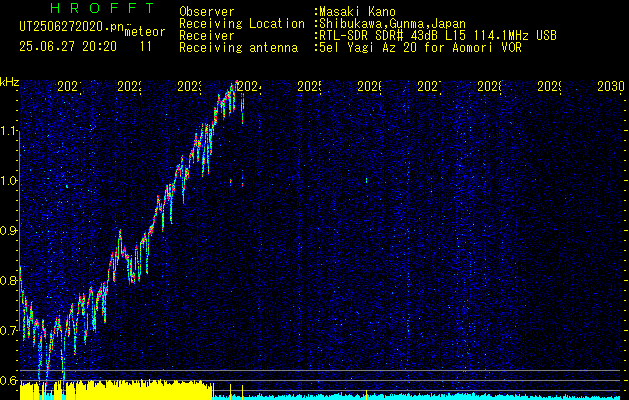Click the 2021 time marker
Image resolution: width=629 pixels, height=400 pixels.
70,86
